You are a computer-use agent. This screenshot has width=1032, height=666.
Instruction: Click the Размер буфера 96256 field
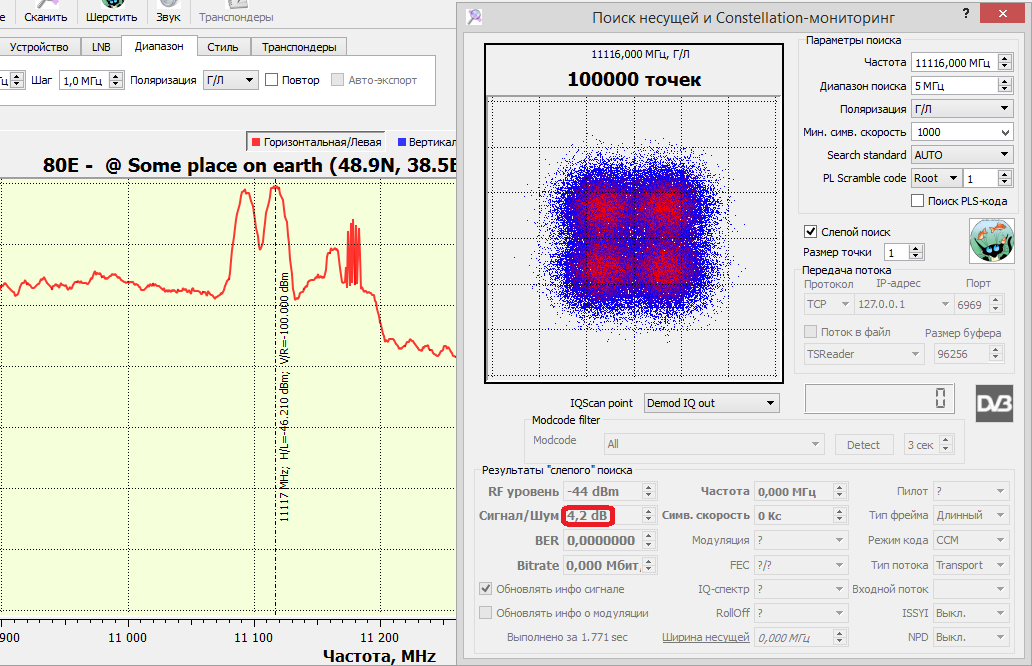pos(961,354)
